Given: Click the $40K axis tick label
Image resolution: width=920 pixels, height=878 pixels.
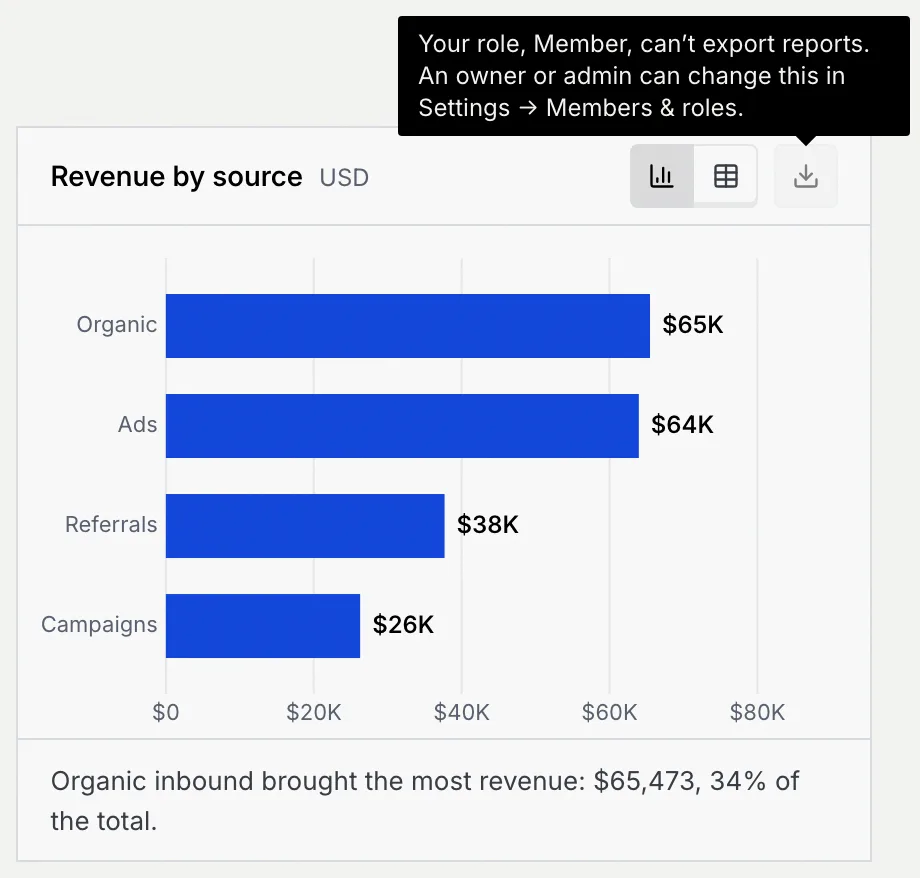Looking at the screenshot, I should click(461, 712).
